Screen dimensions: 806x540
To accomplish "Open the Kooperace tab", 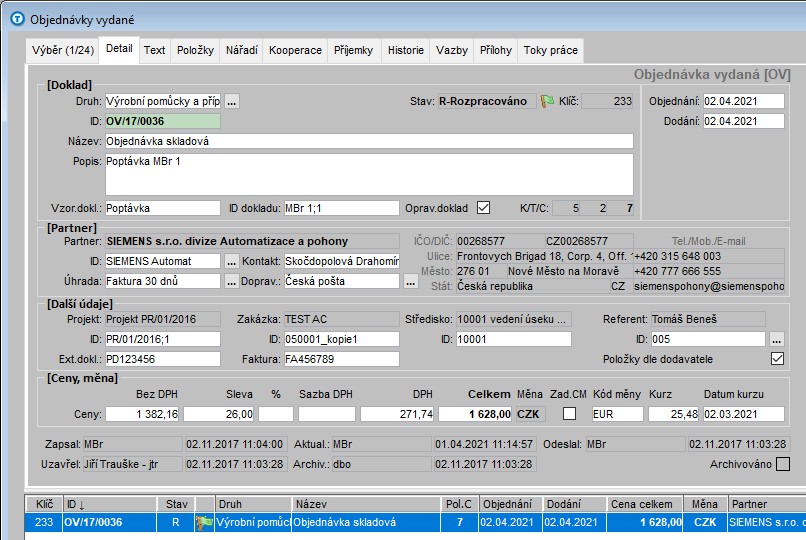I will coord(296,50).
